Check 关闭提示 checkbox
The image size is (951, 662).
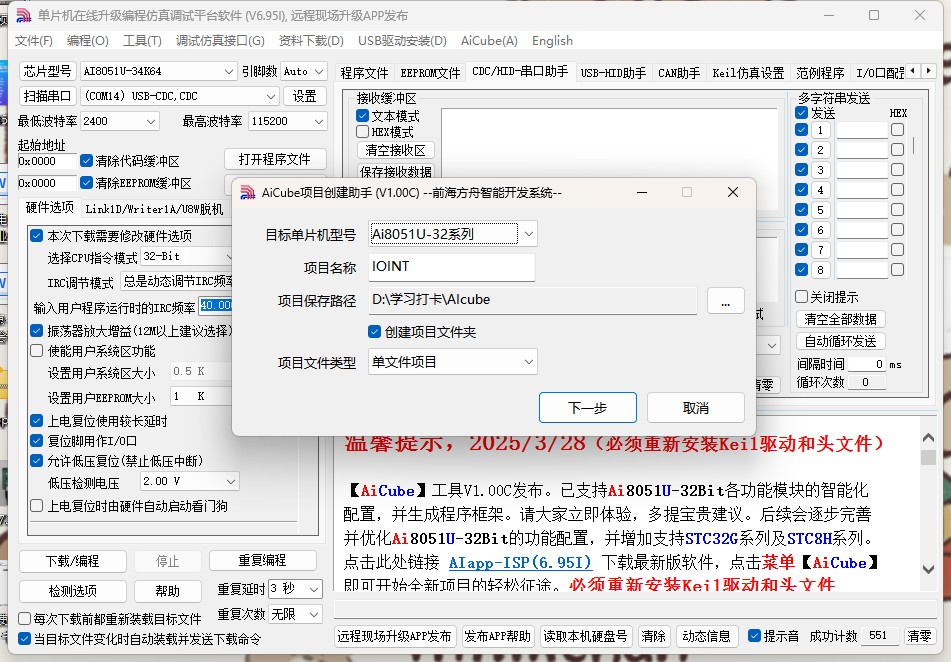(x=801, y=297)
